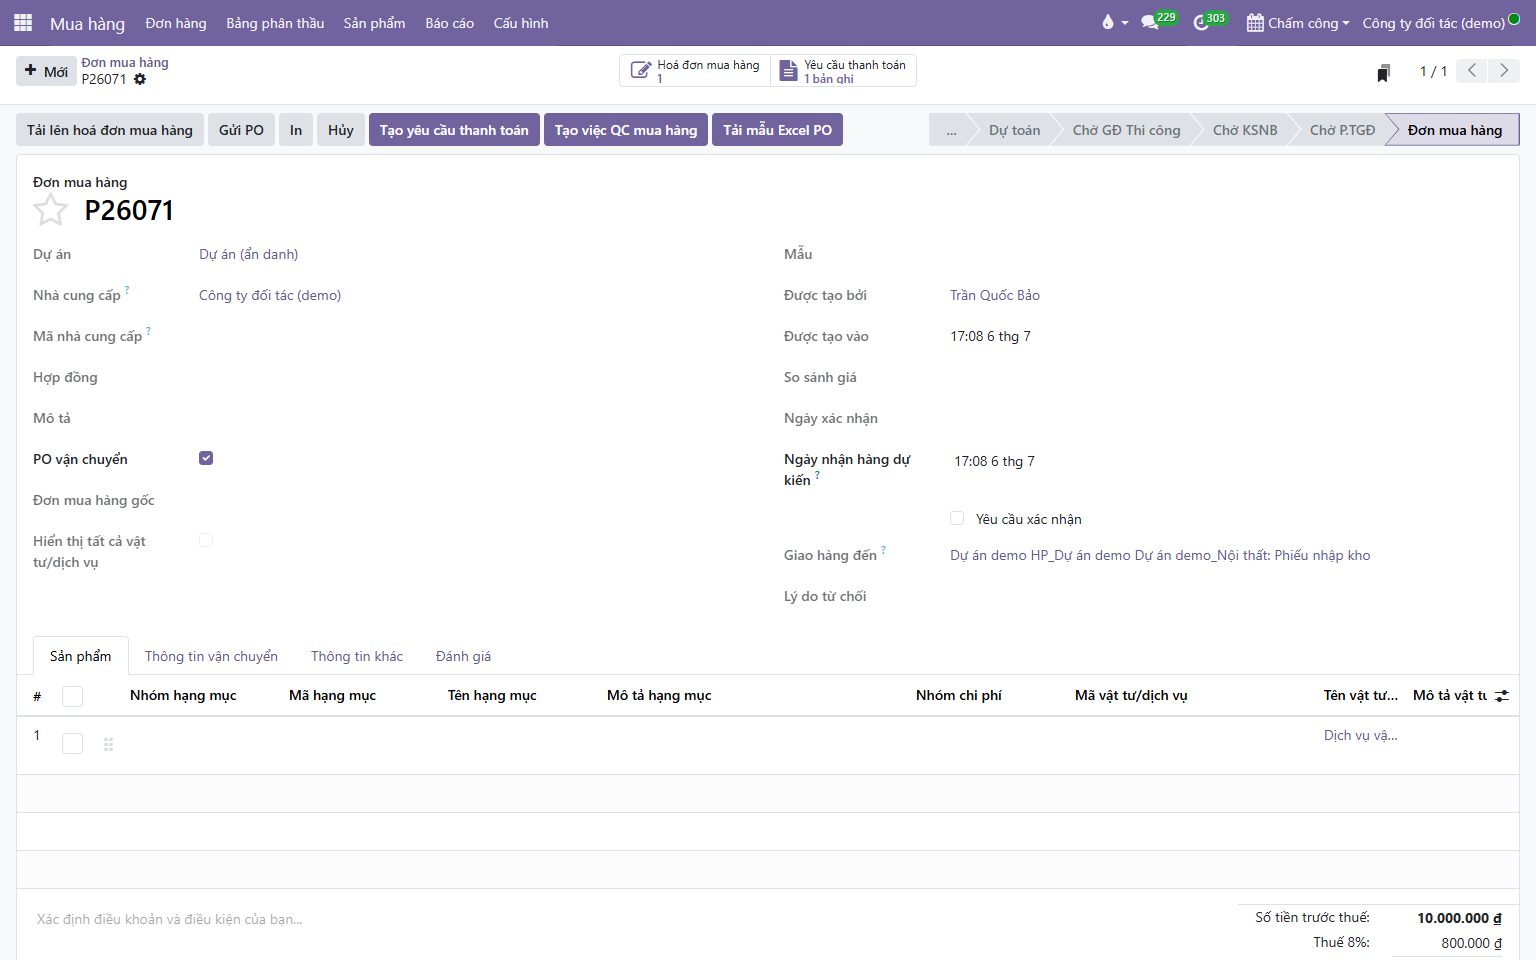The width and height of the screenshot is (1536, 960).
Task: Click the bookmark icon near the record pager
Action: coord(1384,72)
